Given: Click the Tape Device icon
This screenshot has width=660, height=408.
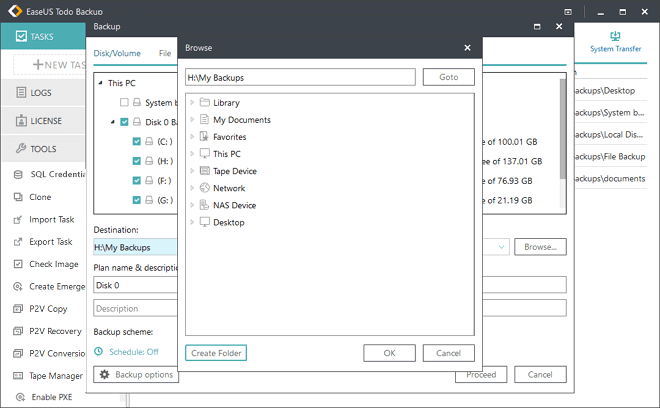Looking at the screenshot, I should coord(204,171).
